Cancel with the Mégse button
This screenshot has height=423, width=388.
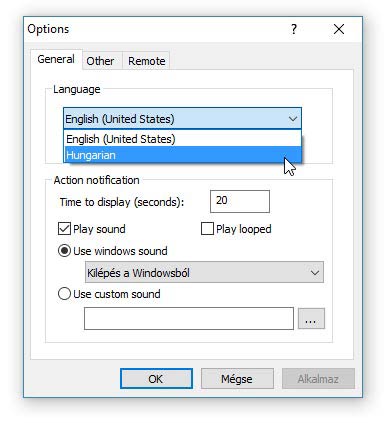pos(237,379)
